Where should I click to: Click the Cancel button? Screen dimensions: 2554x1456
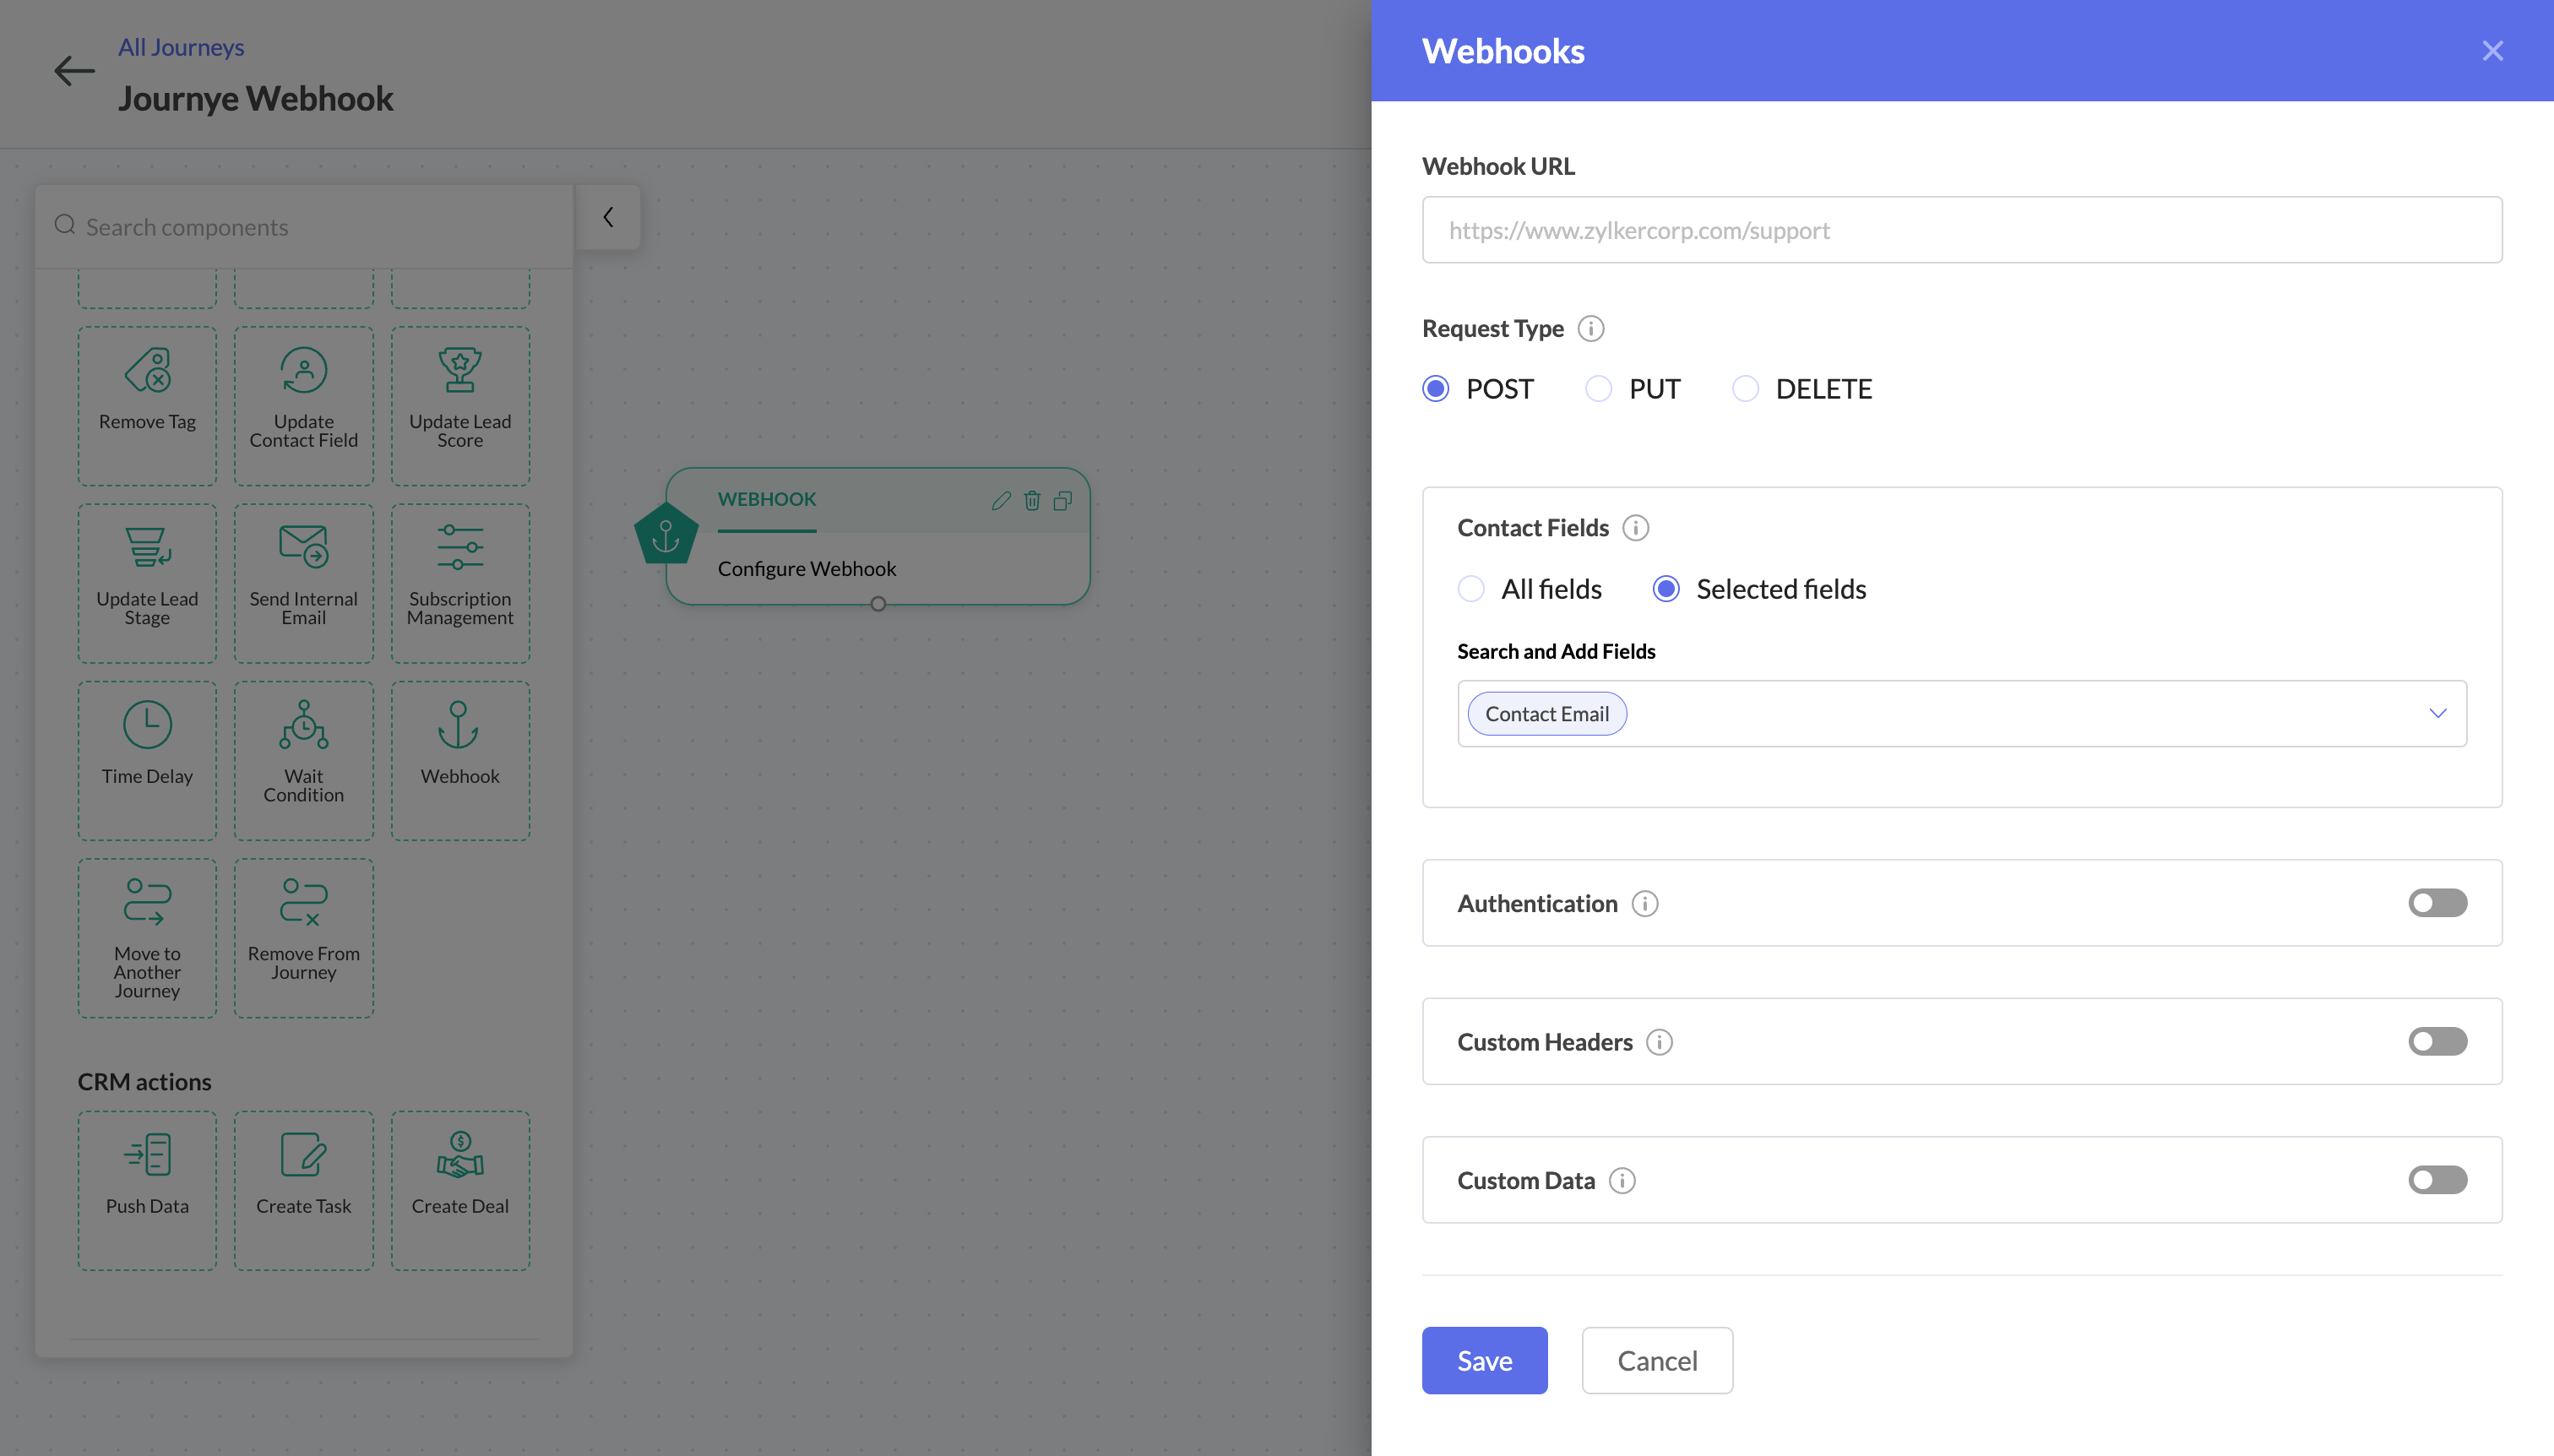tap(1657, 1360)
